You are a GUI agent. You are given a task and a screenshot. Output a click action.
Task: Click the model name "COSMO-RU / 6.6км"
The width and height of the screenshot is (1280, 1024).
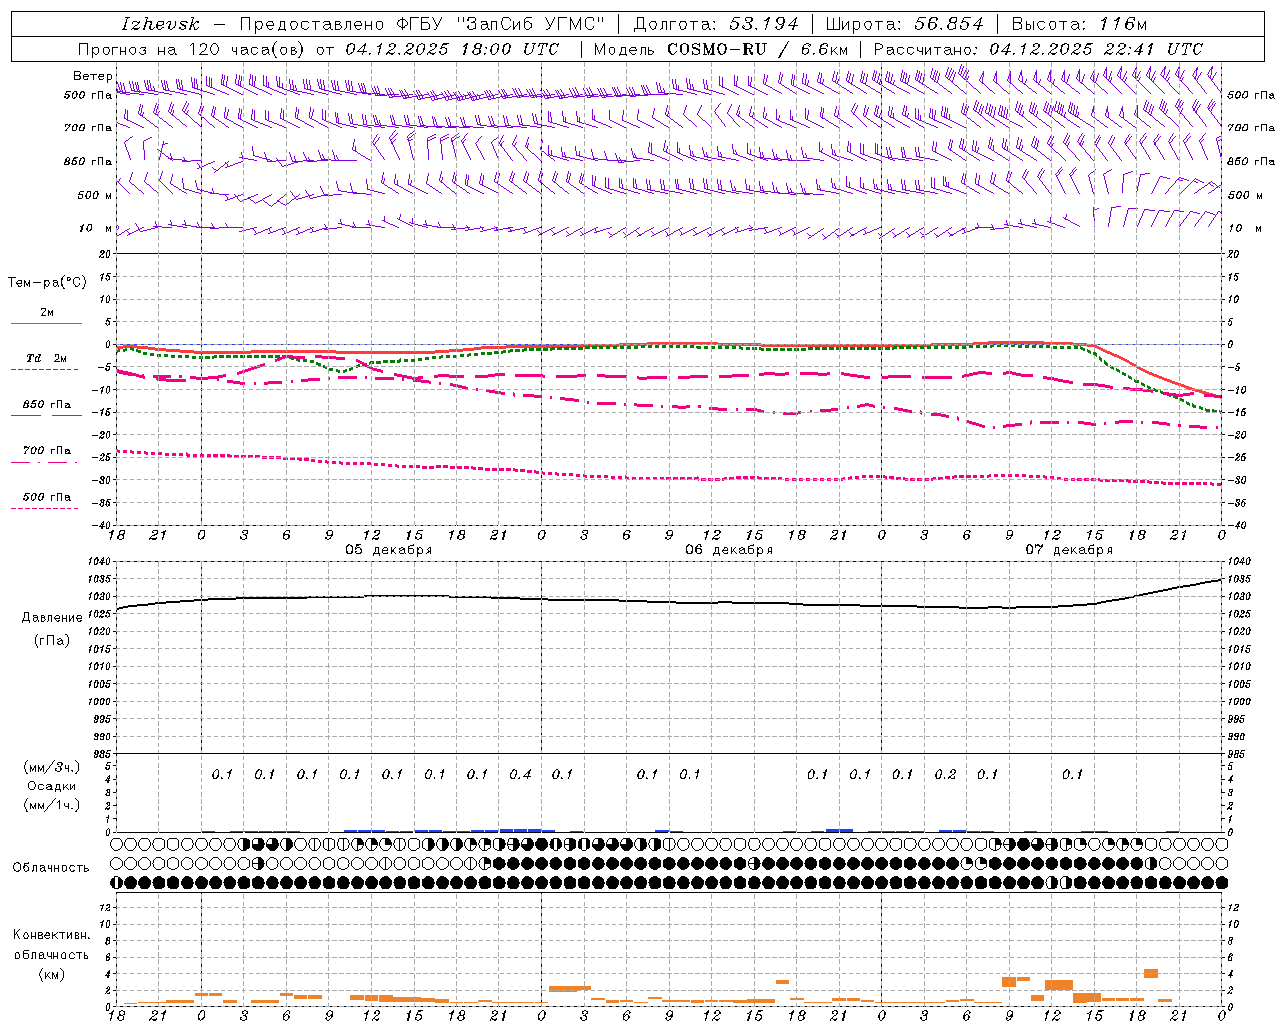pos(758,49)
